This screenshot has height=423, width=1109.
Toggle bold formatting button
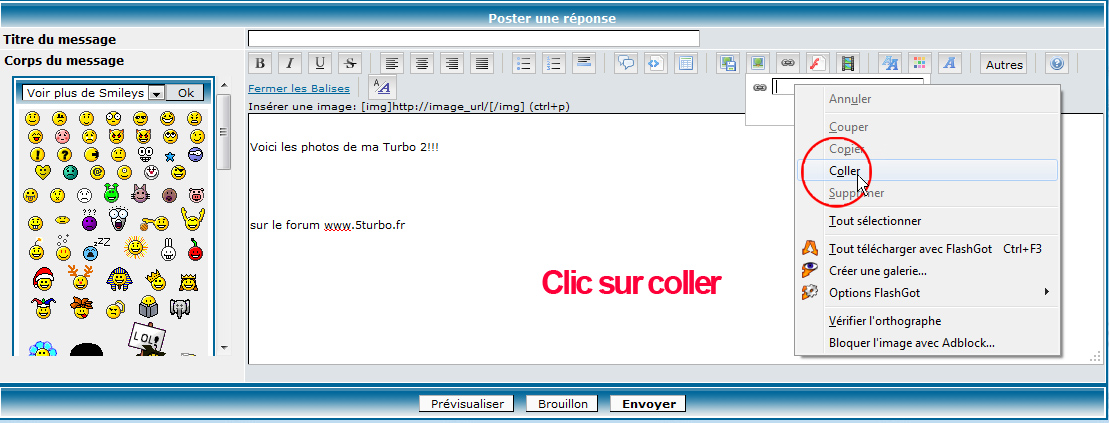[x=260, y=63]
